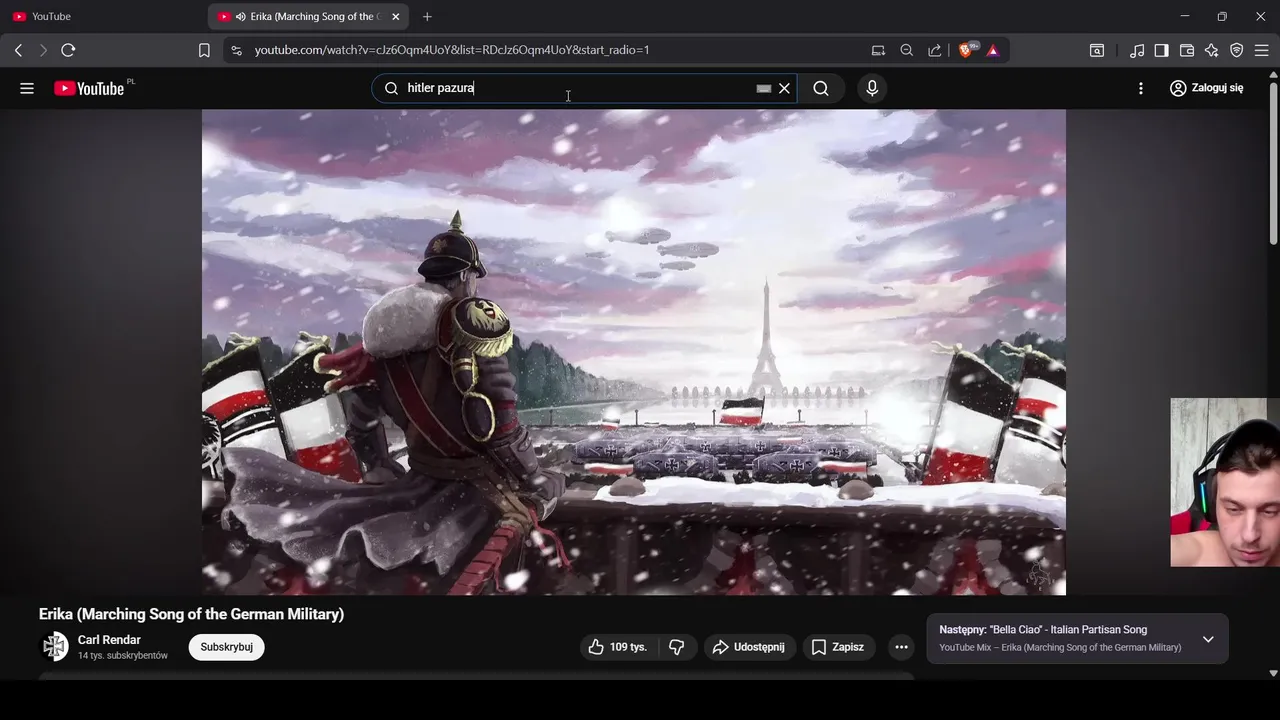Click the Następny Bella Ciao next-up title

click(x=1043, y=630)
